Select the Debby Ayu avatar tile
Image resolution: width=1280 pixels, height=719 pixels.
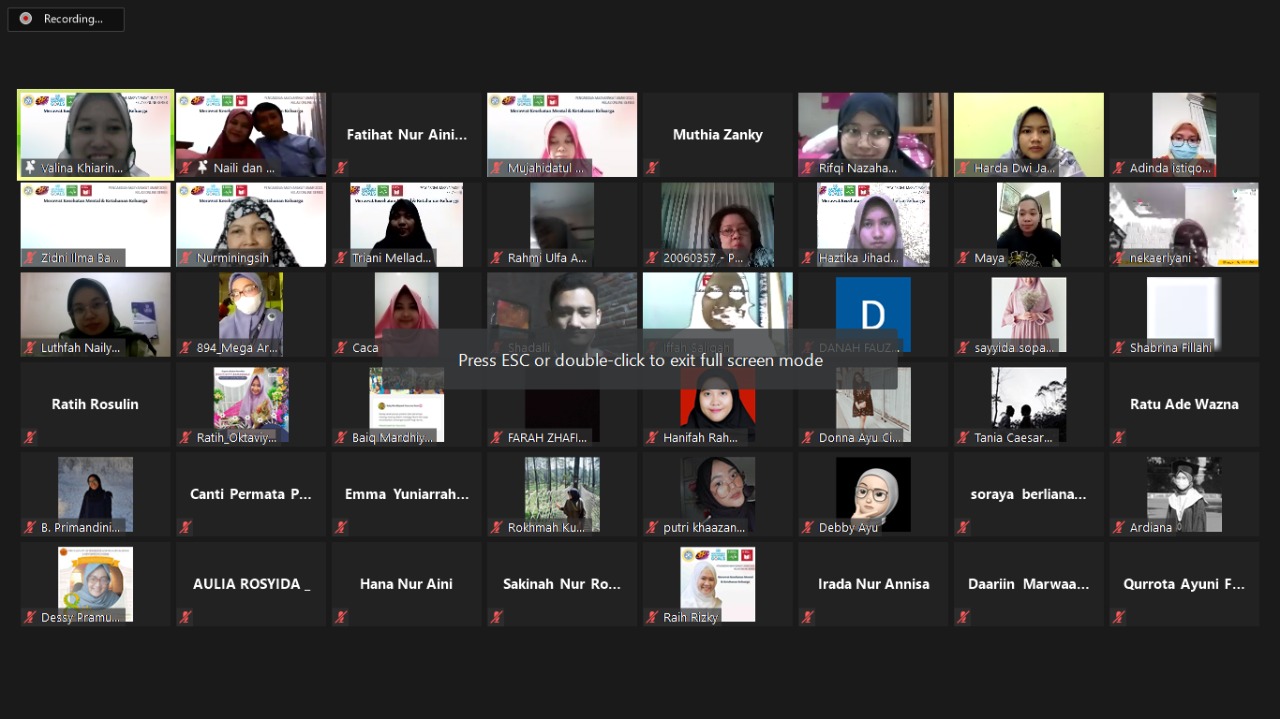[x=873, y=495]
